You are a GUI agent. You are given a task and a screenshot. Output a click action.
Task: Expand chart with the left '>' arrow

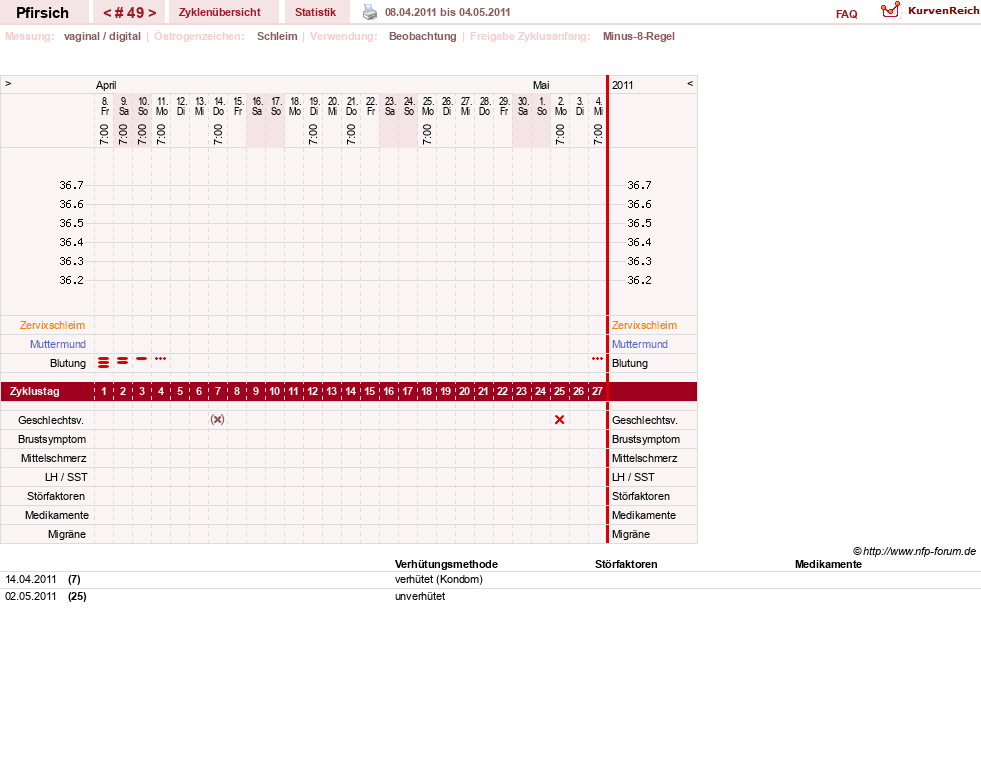(8, 83)
